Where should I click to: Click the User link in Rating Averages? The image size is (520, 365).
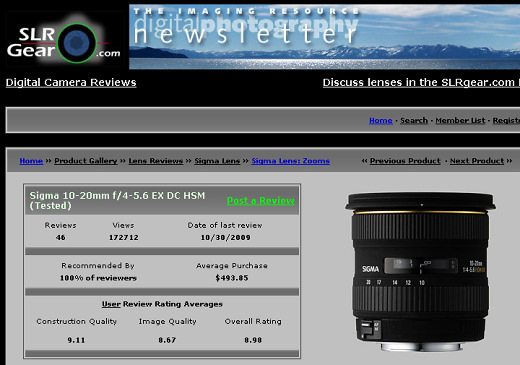click(111, 304)
